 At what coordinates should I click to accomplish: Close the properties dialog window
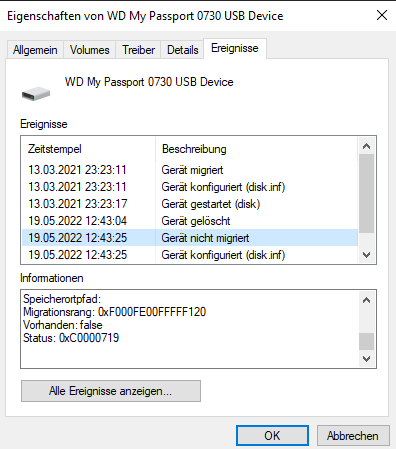pos(382,15)
